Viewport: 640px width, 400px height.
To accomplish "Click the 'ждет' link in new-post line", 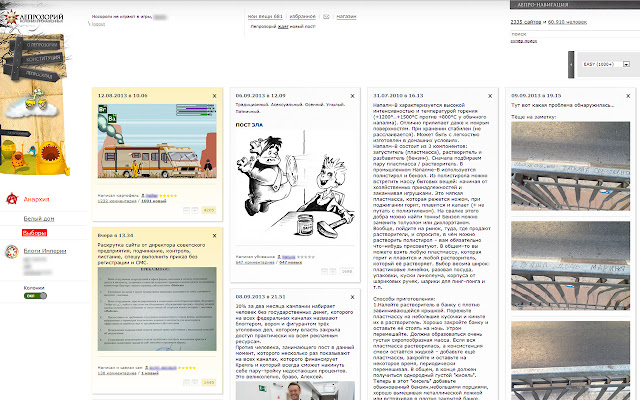I will [283, 27].
